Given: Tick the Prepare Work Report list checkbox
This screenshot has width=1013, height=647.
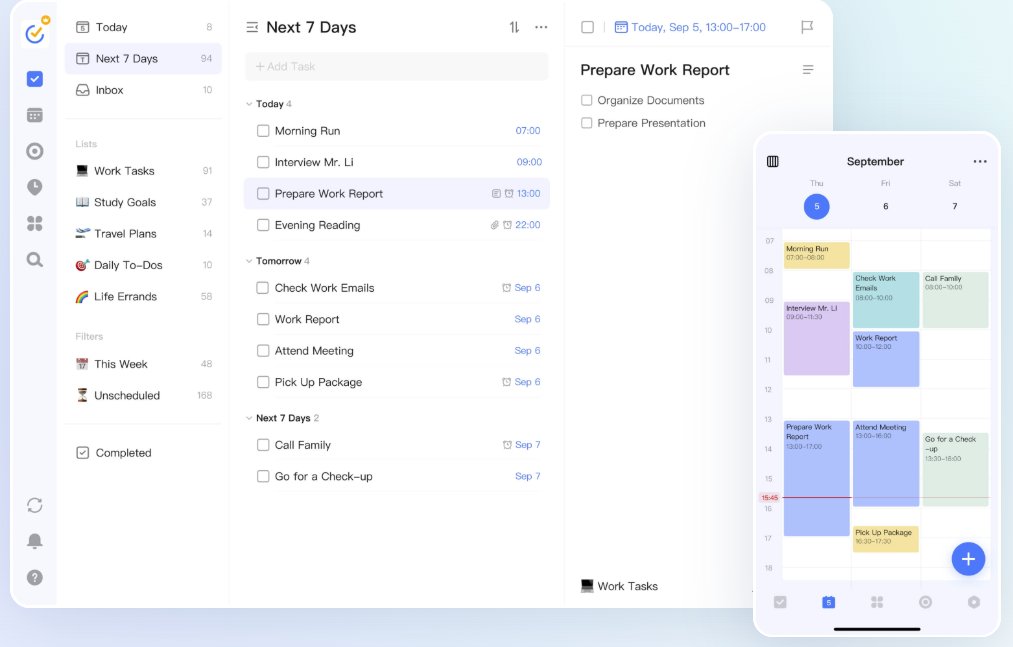Looking at the screenshot, I should tap(263, 193).
